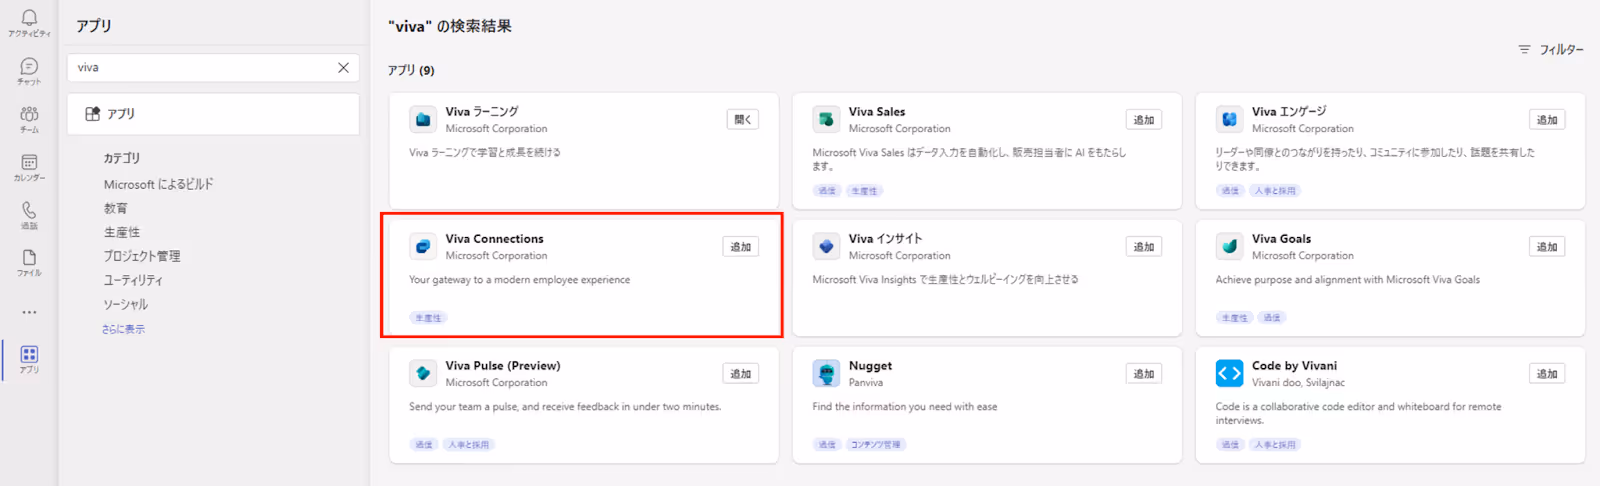Screen dimensions: 1600x486
Task: Click the Code by Vivani app icon
Action: [x=1229, y=373]
